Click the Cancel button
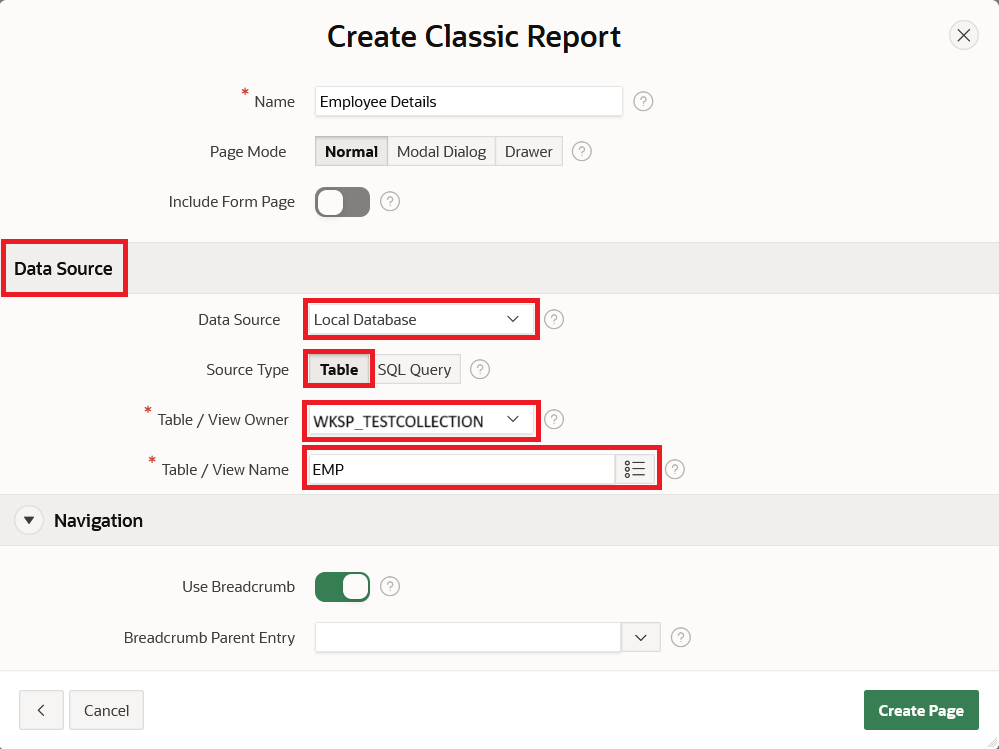 pos(106,710)
